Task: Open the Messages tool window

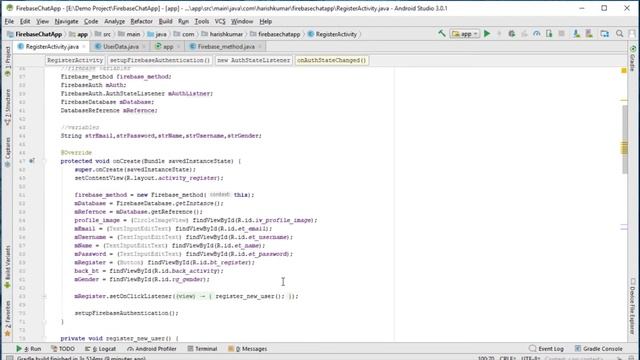Action: [248, 349]
